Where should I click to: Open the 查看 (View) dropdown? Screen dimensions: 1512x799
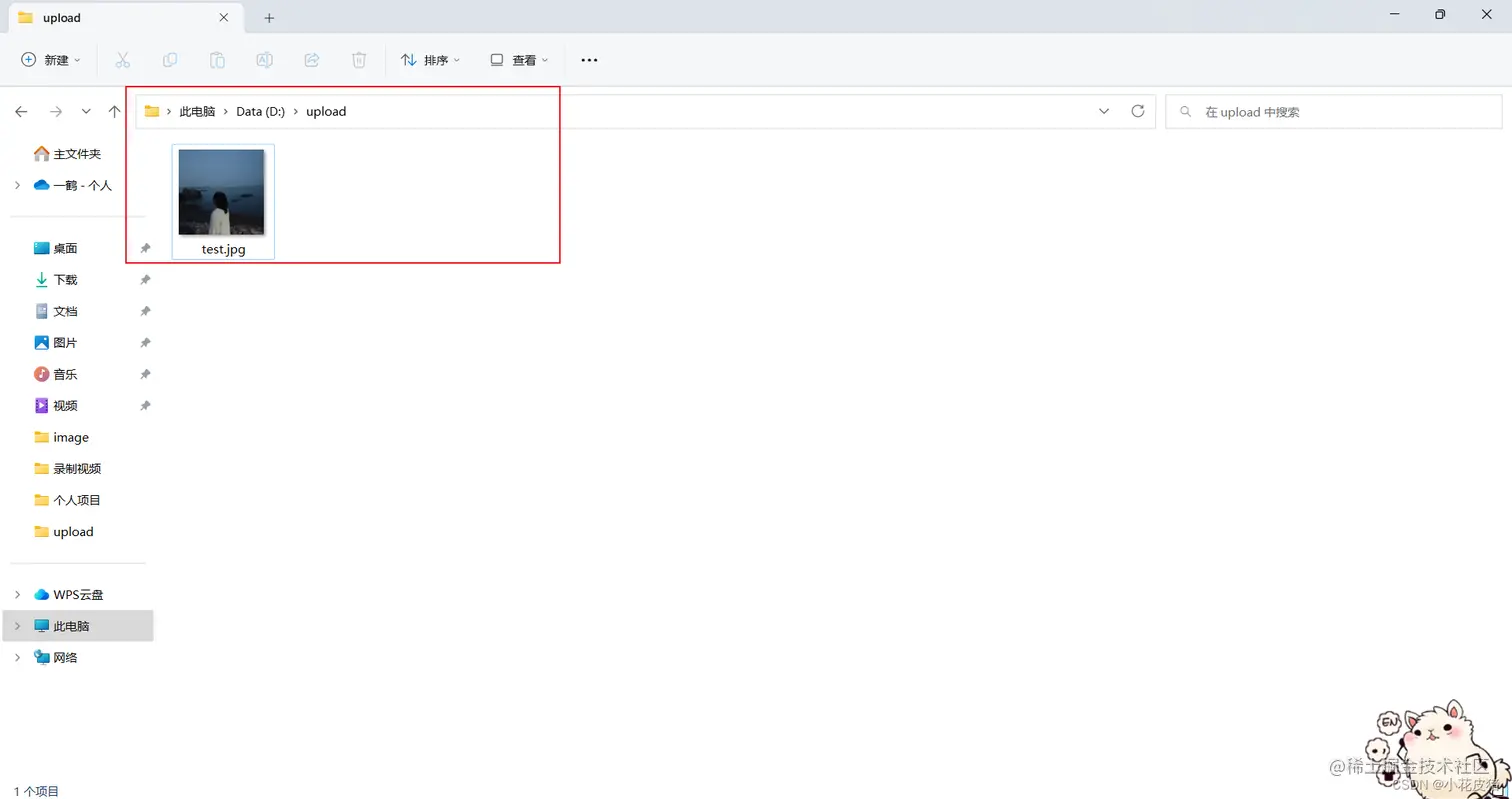[x=519, y=60]
